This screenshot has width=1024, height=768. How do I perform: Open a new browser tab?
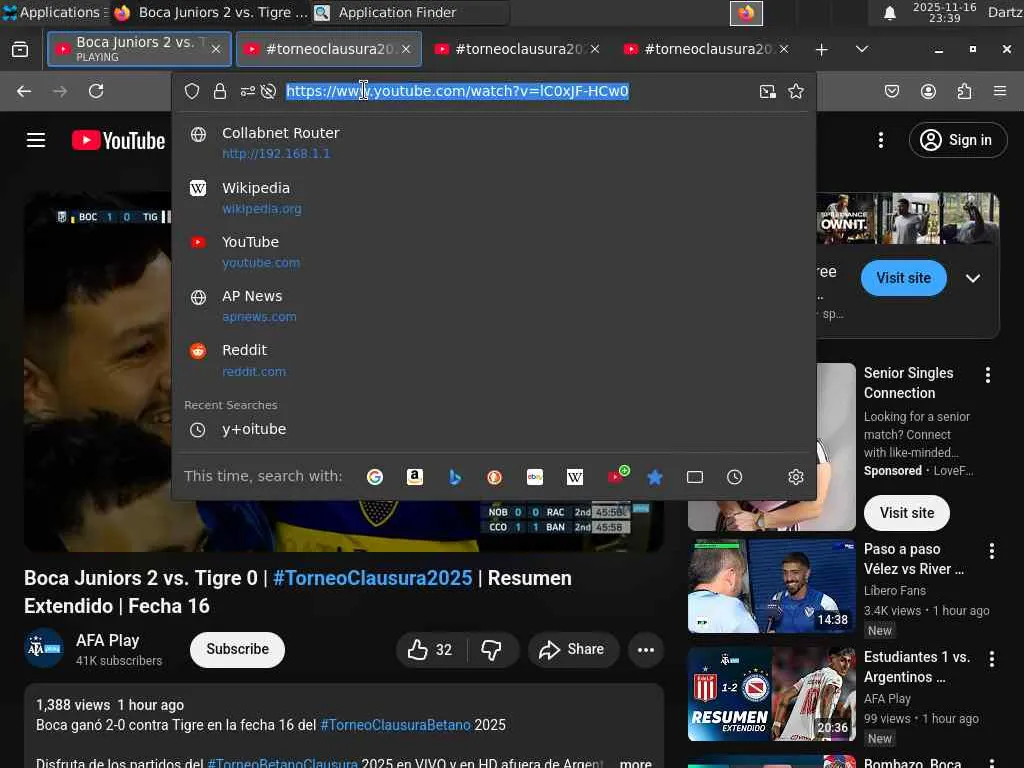click(822, 50)
